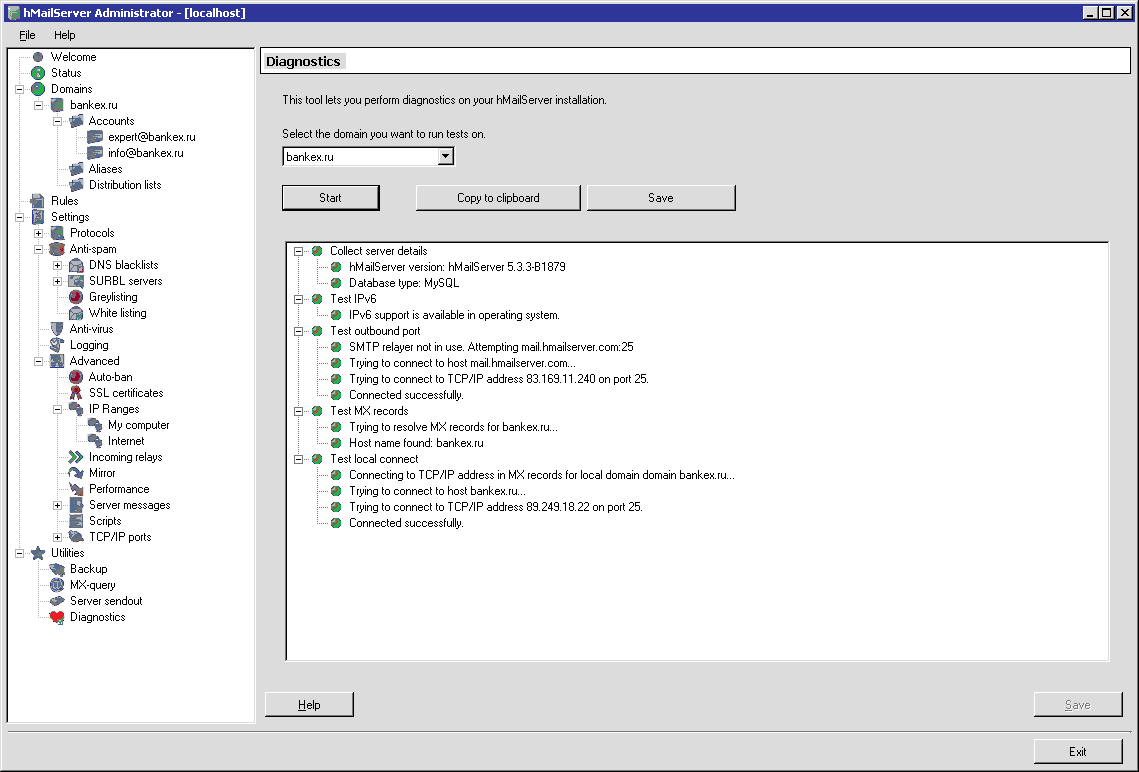Select 'Trying to resolve MX records' row
Image resolution: width=1139 pixels, height=772 pixels.
coord(453,427)
